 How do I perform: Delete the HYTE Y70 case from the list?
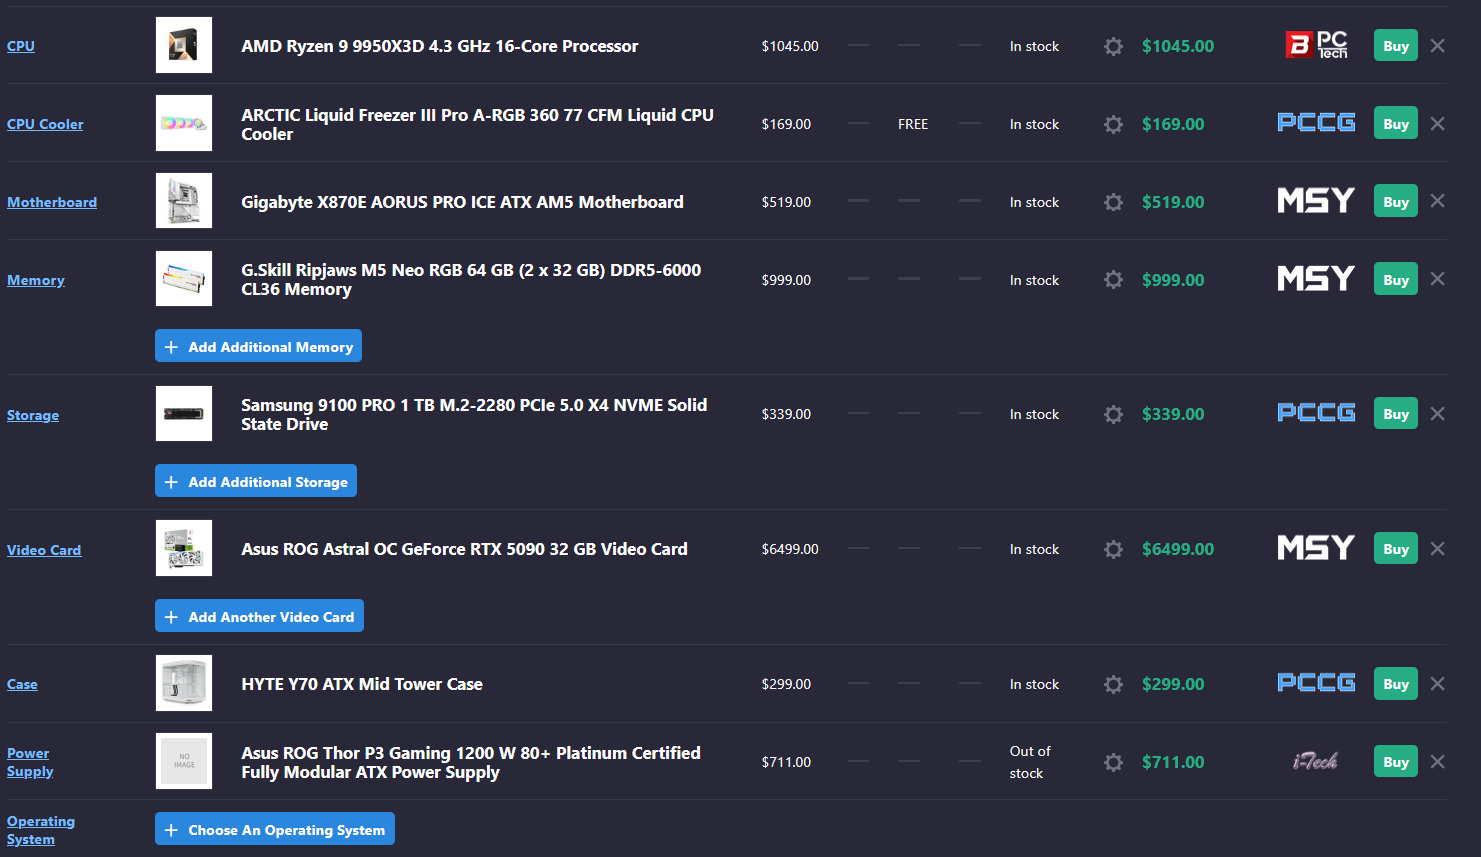1437,684
